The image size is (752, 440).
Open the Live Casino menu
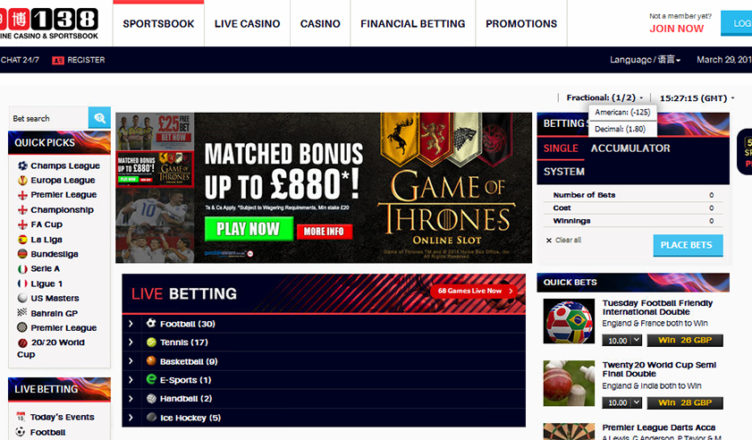247,24
